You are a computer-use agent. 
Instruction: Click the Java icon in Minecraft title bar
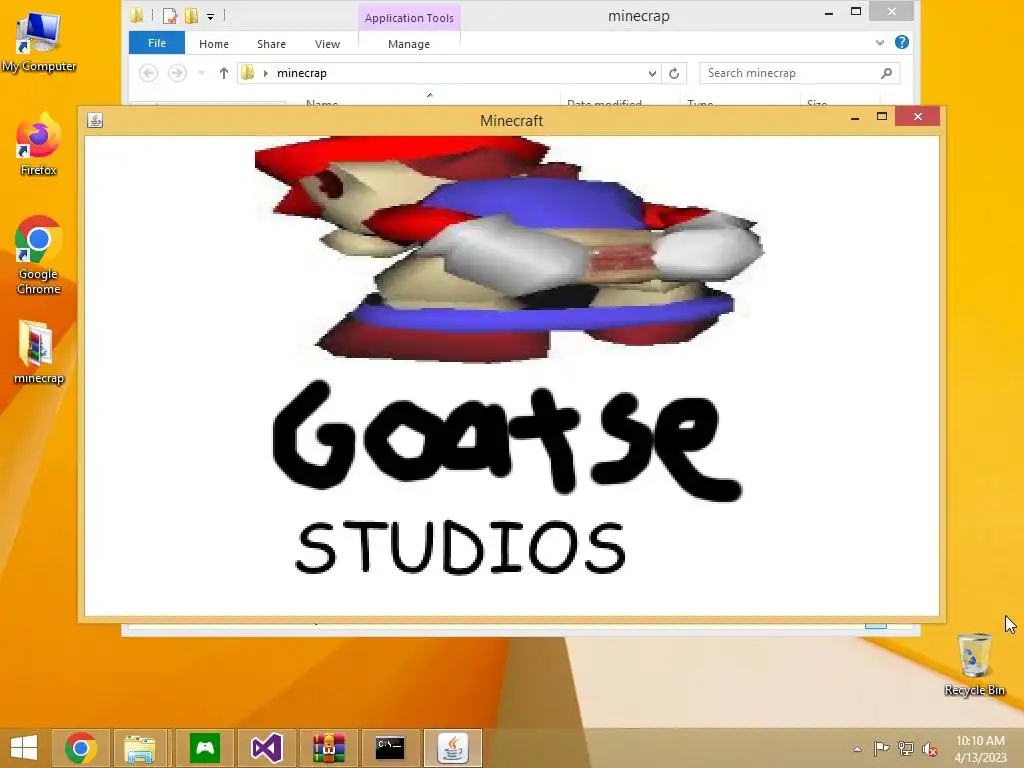[95, 120]
